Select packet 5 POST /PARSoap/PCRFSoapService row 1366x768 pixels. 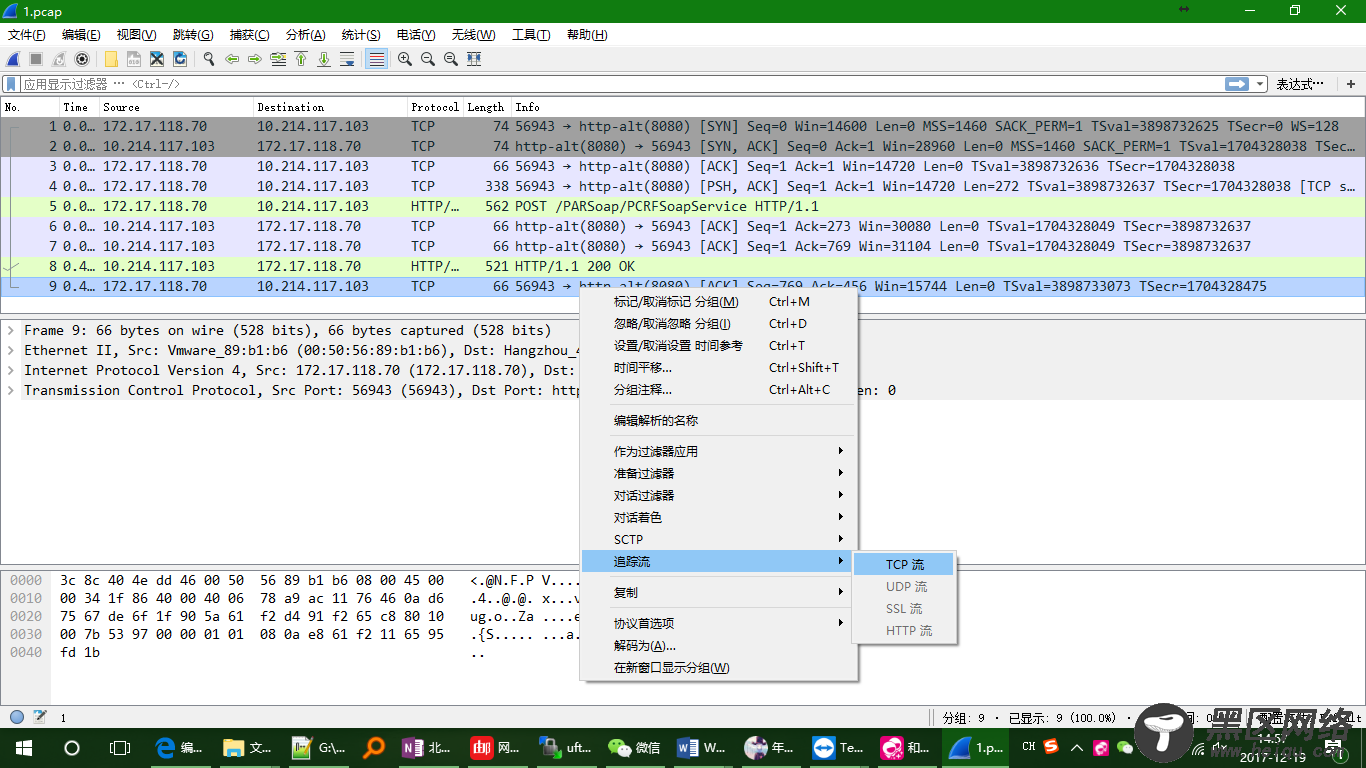[x=683, y=206]
